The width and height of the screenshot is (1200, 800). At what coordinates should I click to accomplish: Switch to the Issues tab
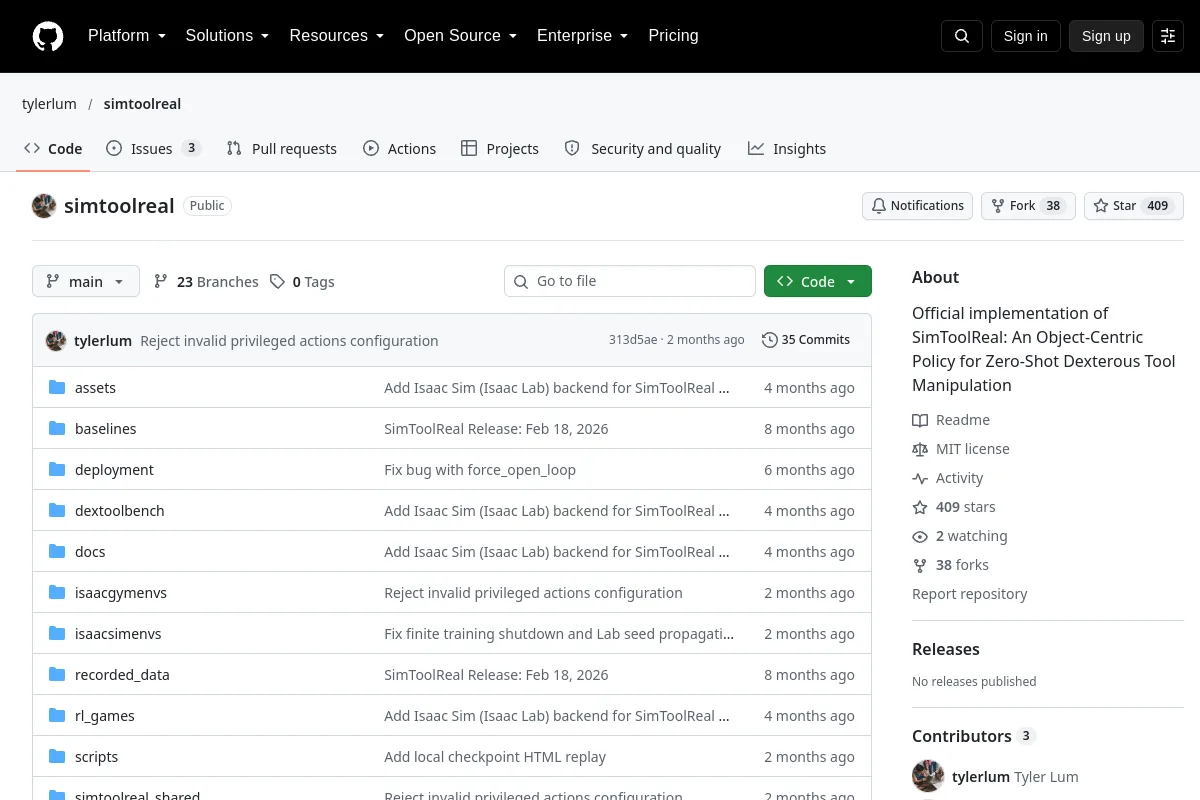[154, 148]
